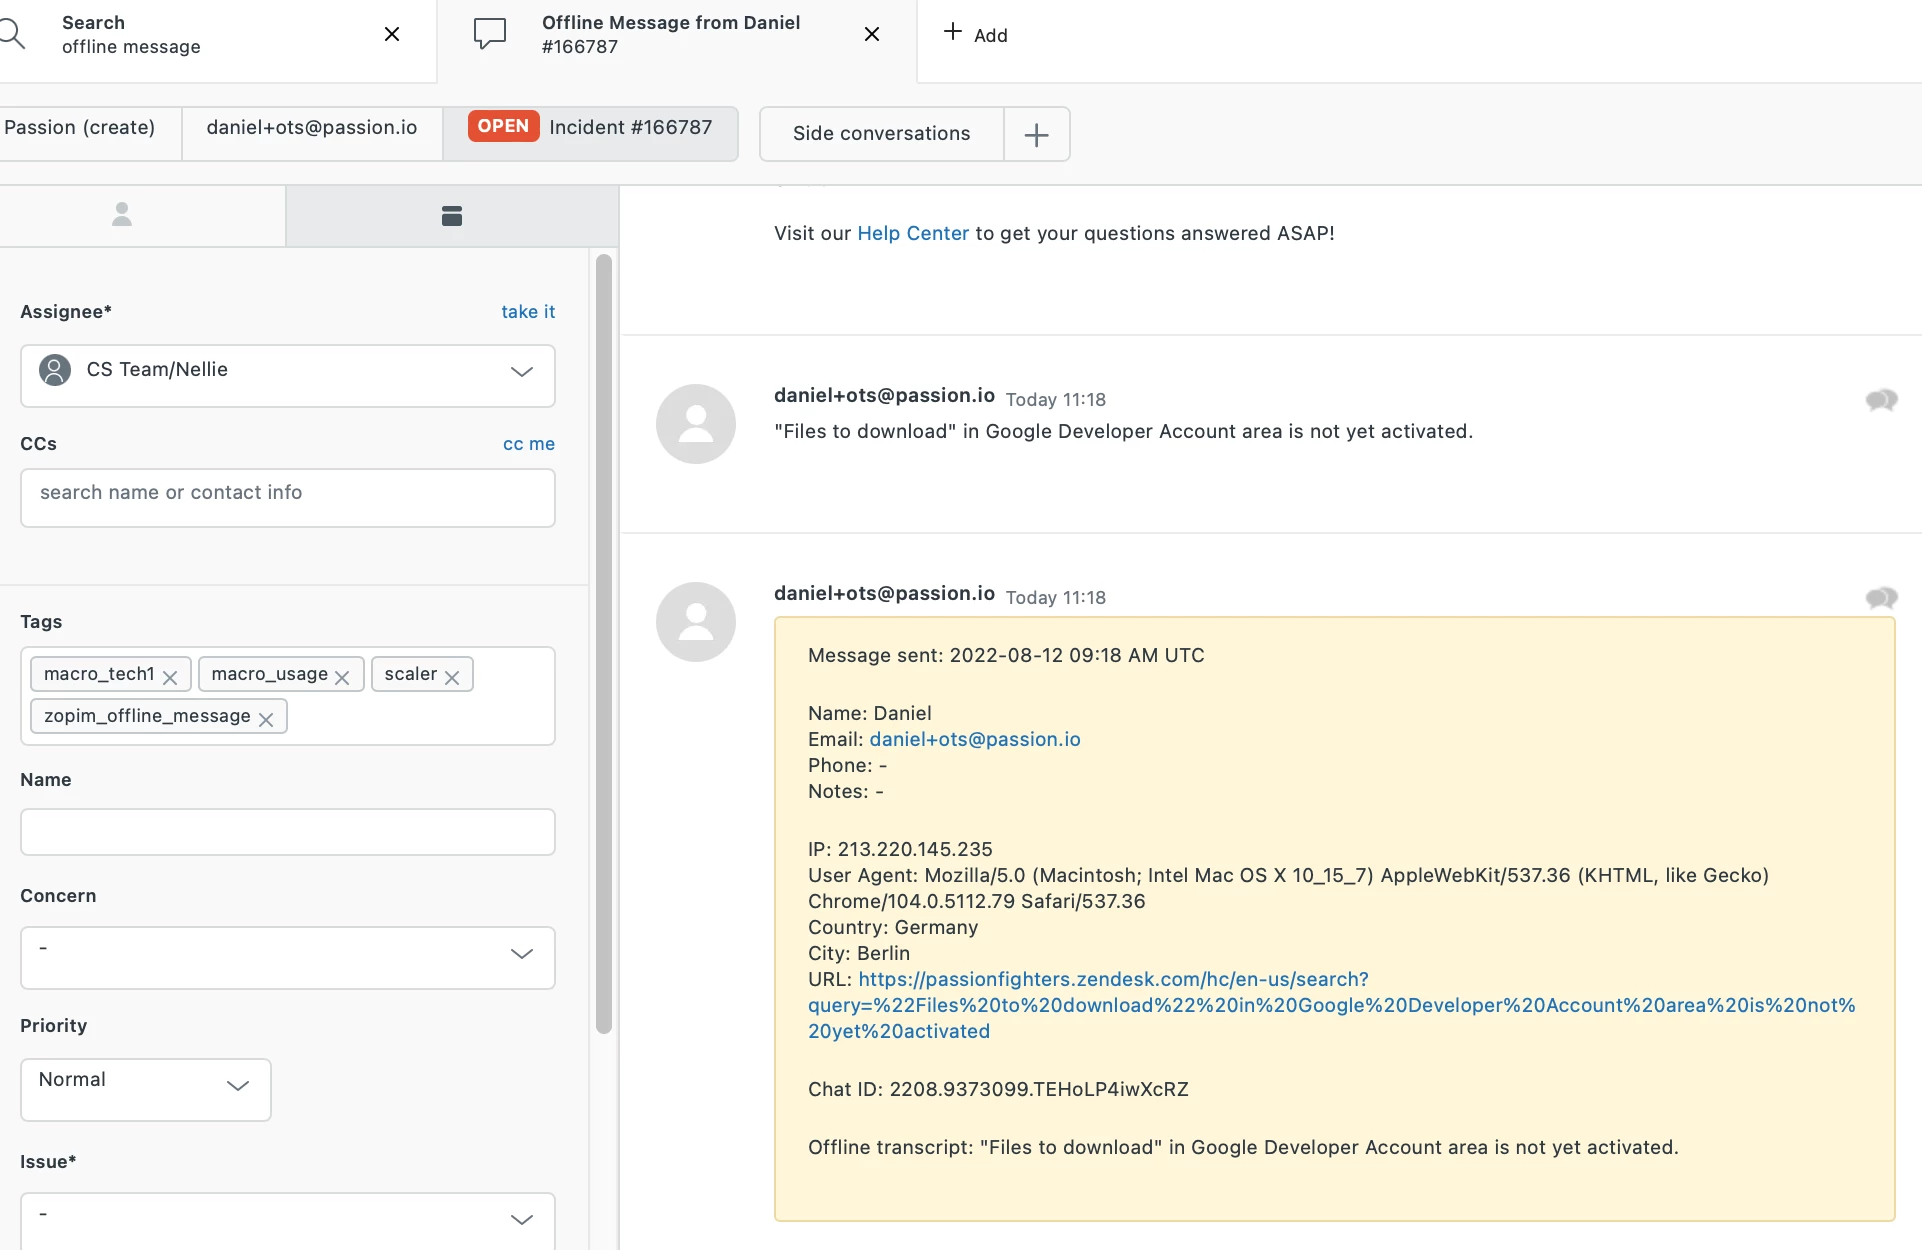Click the search magnifier icon
Image resolution: width=1922 pixels, height=1250 pixels.
click(x=13, y=34)
